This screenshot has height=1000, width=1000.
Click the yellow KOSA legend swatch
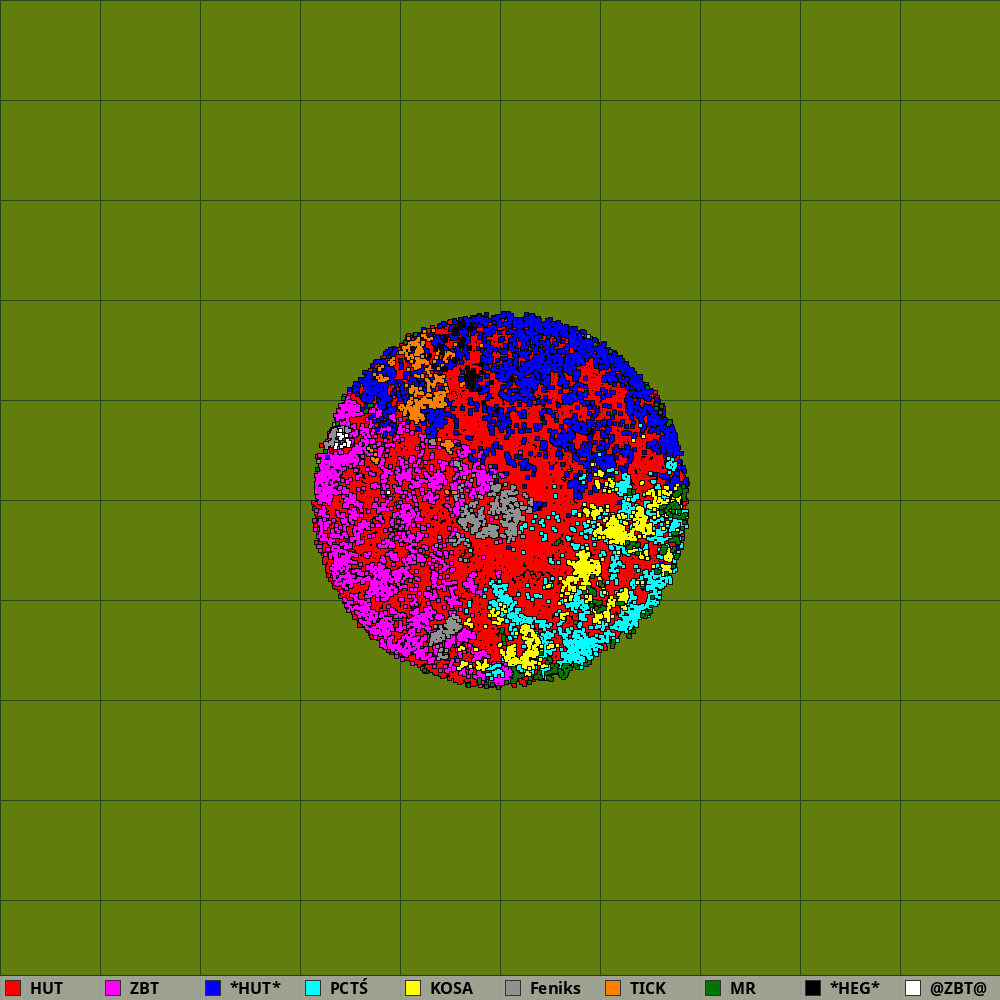[x=413, y=988]
